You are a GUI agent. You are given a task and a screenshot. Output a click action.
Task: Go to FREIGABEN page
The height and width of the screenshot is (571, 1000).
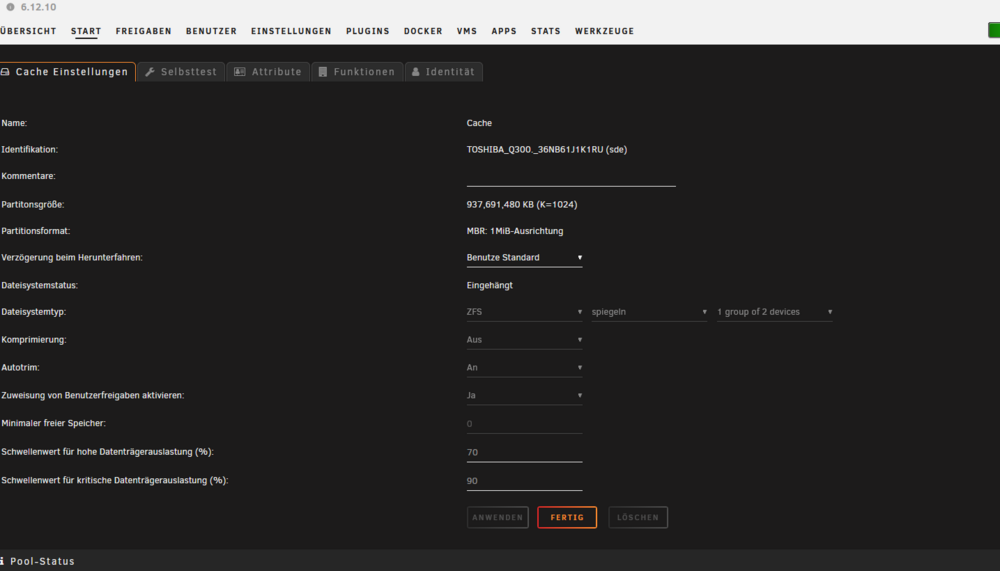pyautogui.click(x=143, y=31)
